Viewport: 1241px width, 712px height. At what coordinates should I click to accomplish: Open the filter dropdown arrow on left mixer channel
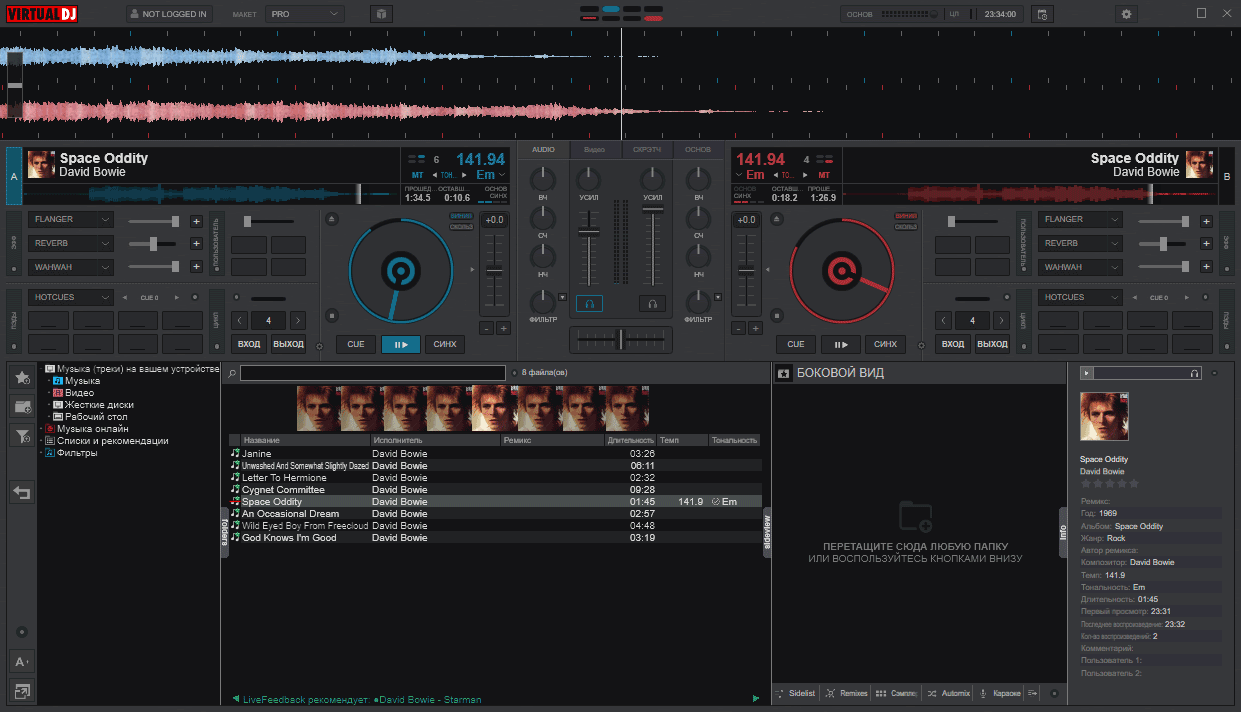(x=562, y=297)
